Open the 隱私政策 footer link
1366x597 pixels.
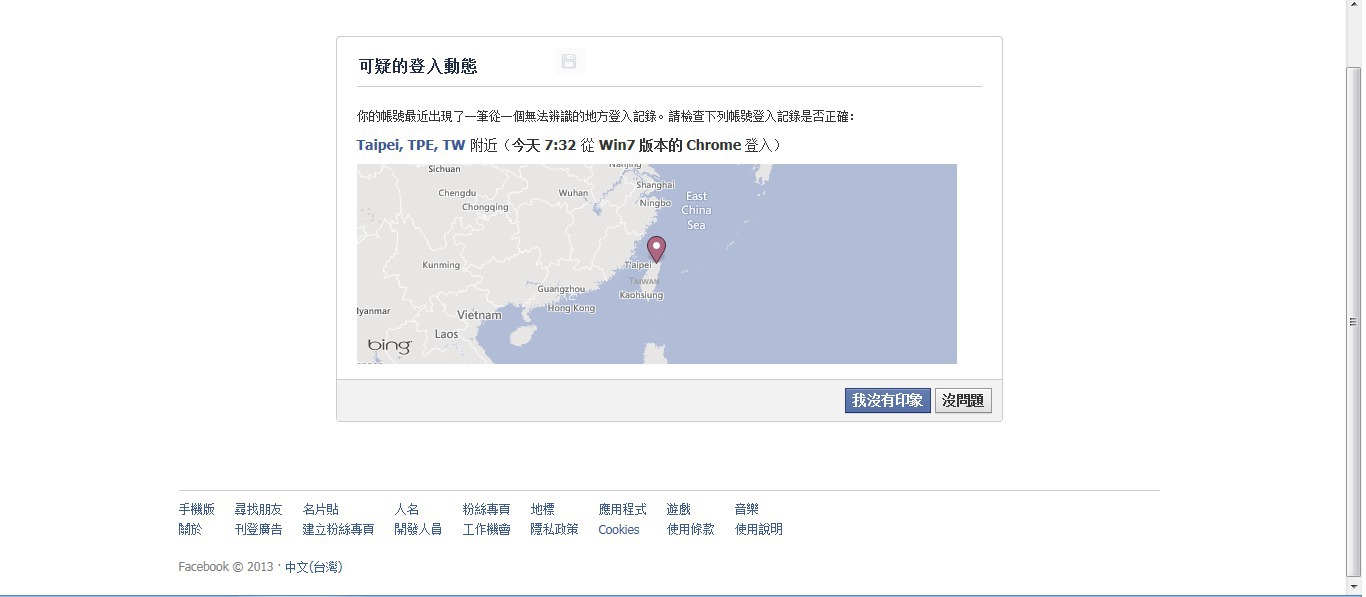click(x=555, y=529)
